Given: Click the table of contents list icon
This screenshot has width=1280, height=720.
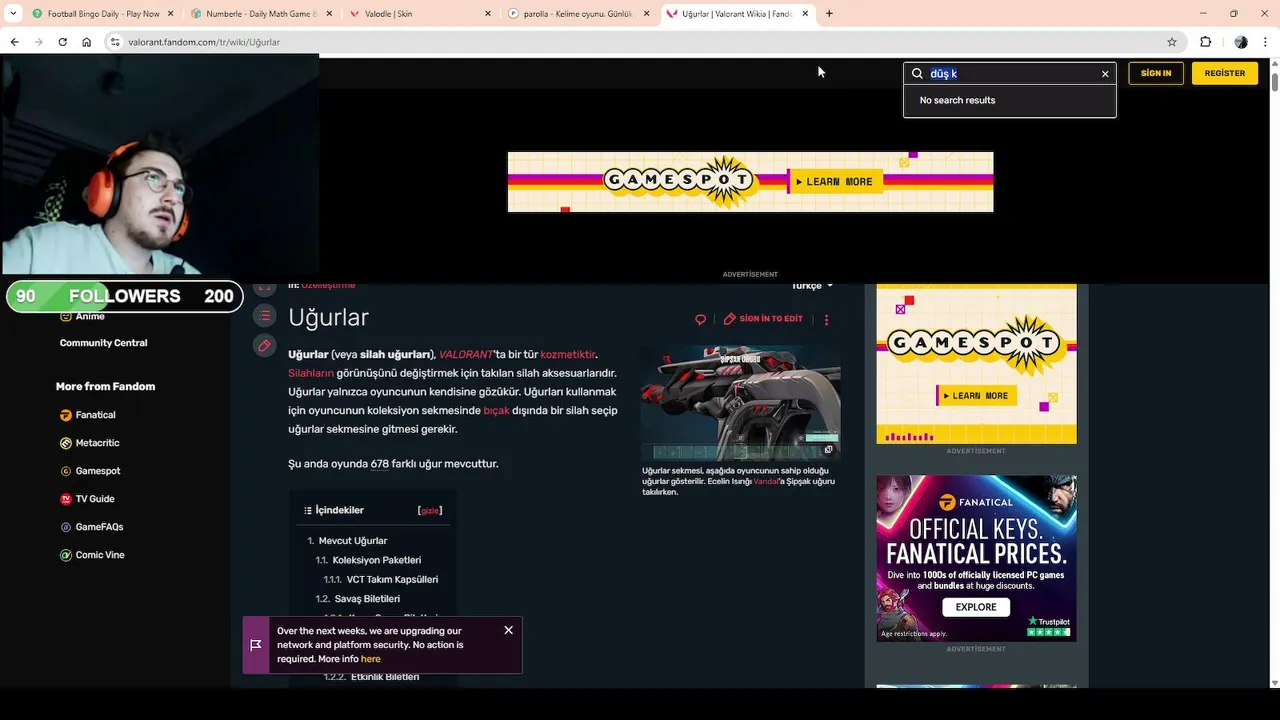Looking at the screenshot, I should [x=264, y=316].
